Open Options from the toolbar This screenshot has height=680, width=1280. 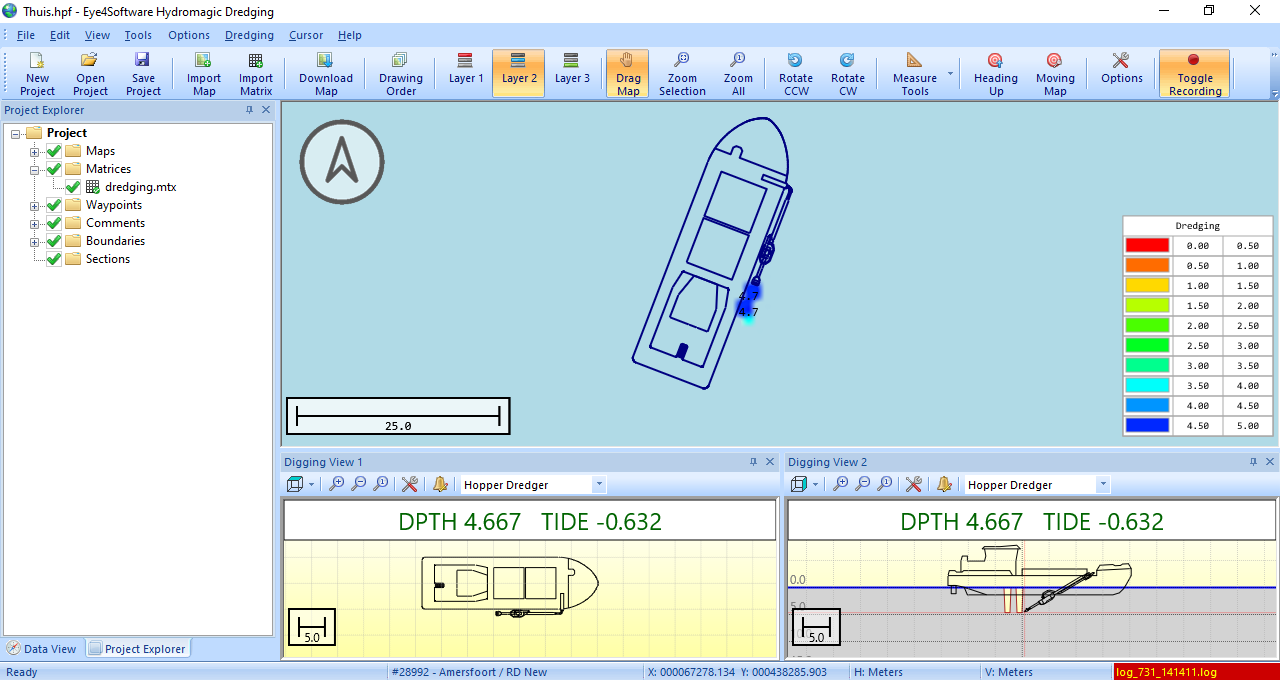click(1122, 73)
